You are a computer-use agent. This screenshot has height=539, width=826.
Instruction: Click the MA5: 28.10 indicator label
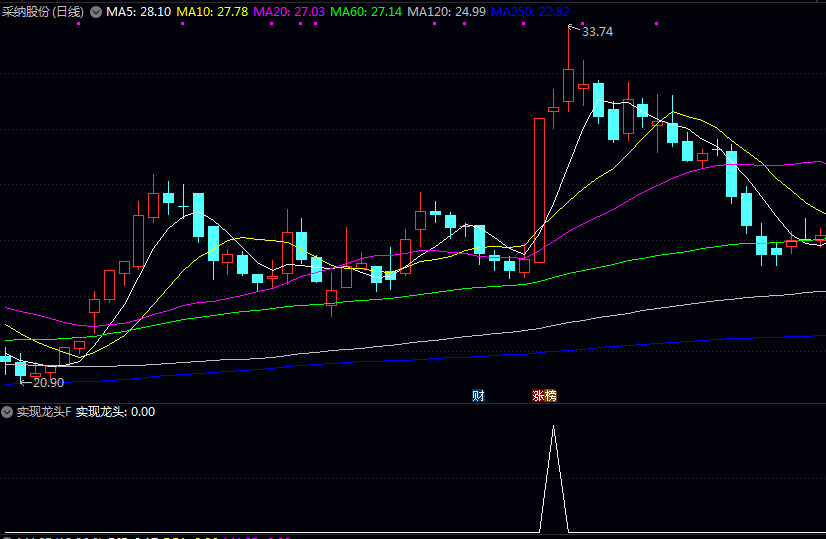point(138,12)
